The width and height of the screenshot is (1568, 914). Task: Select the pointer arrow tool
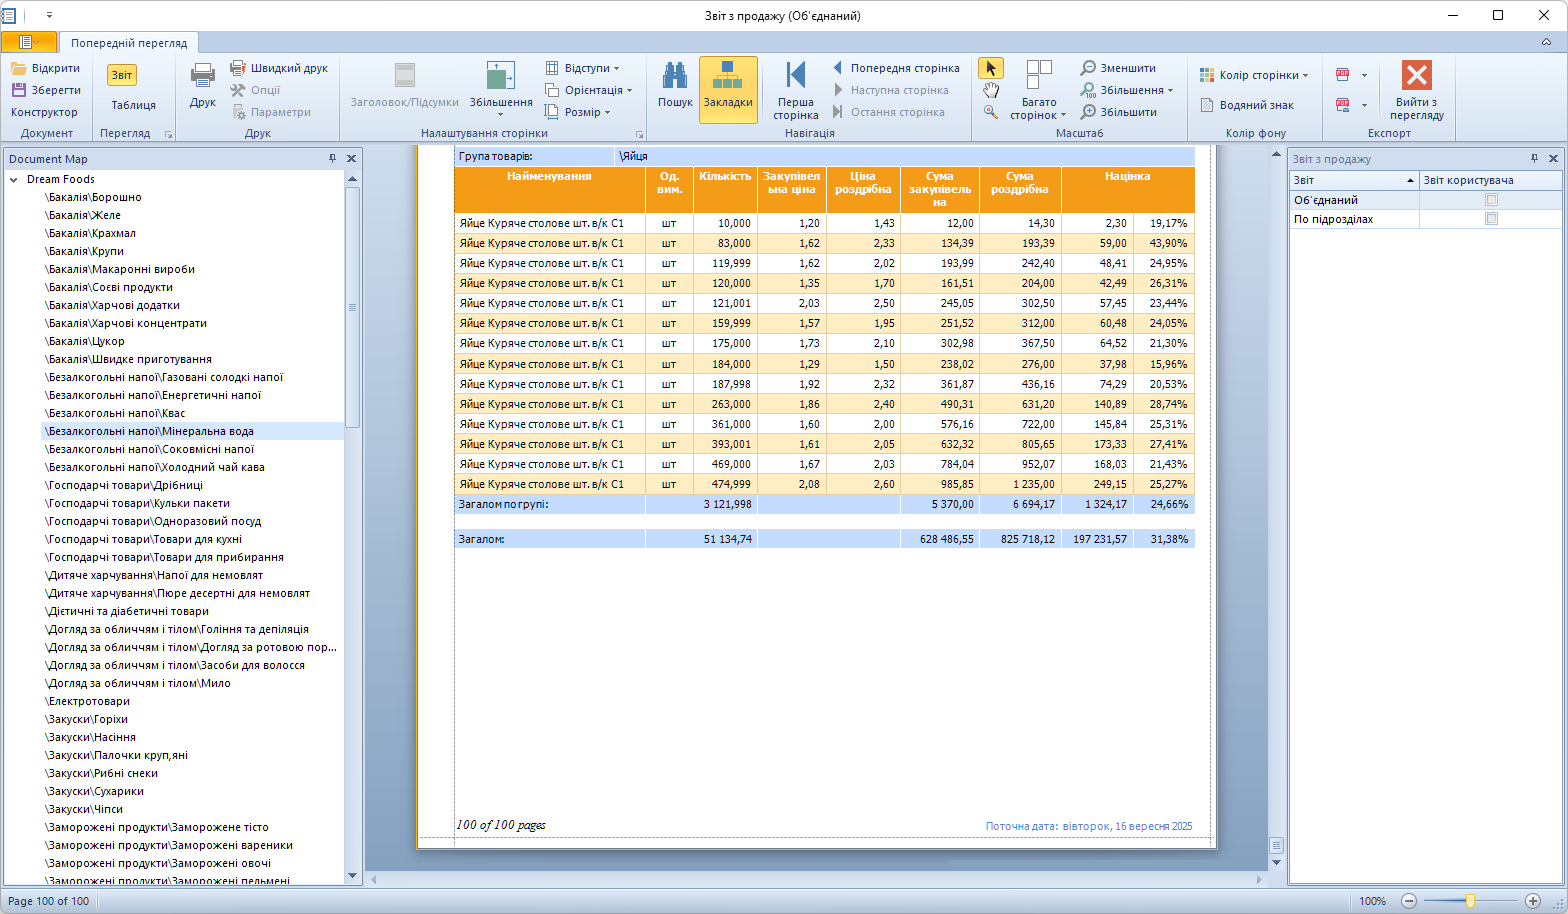coord(991,68)
